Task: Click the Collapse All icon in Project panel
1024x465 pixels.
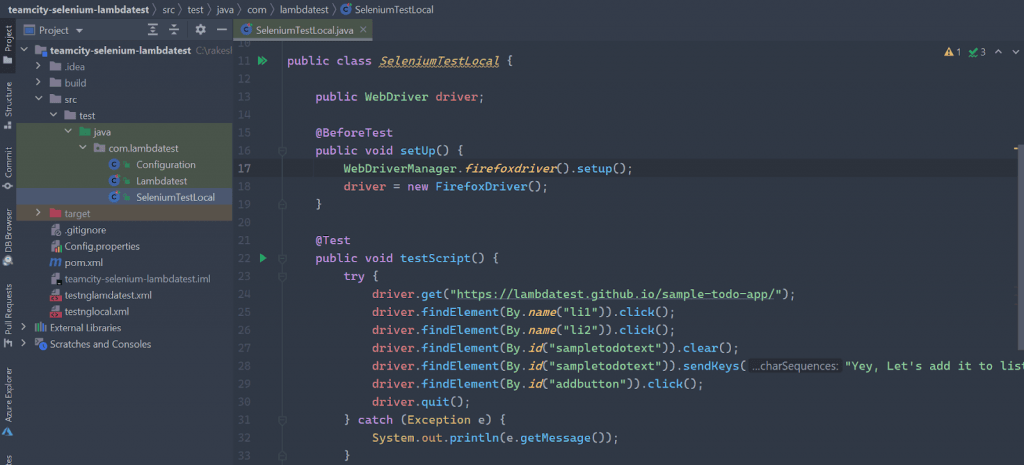Action: (174, 29)
